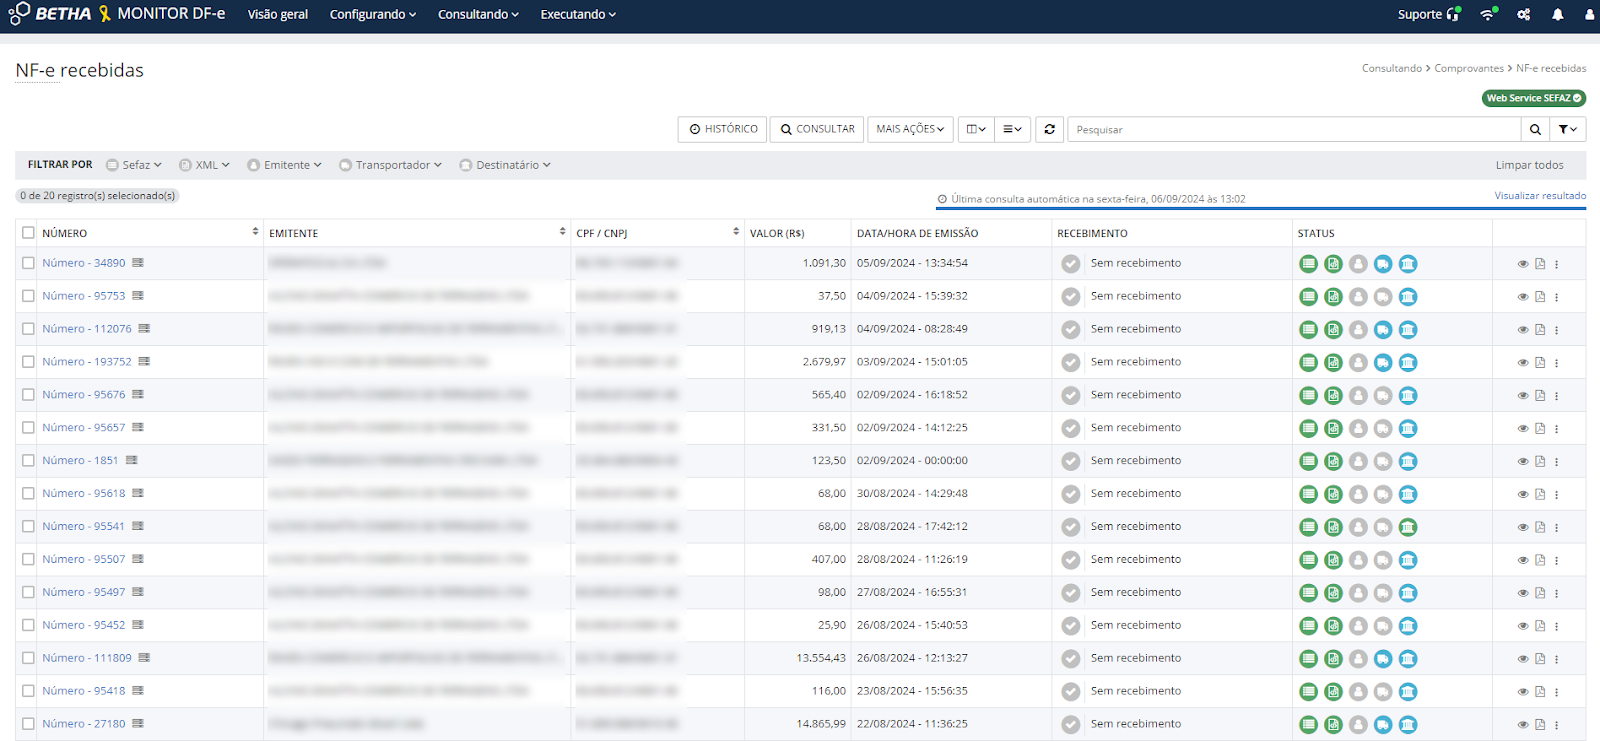This screenshot has height=741, width=1600.
Task: Open the Visão geral menu
Action: pos(278,14)
